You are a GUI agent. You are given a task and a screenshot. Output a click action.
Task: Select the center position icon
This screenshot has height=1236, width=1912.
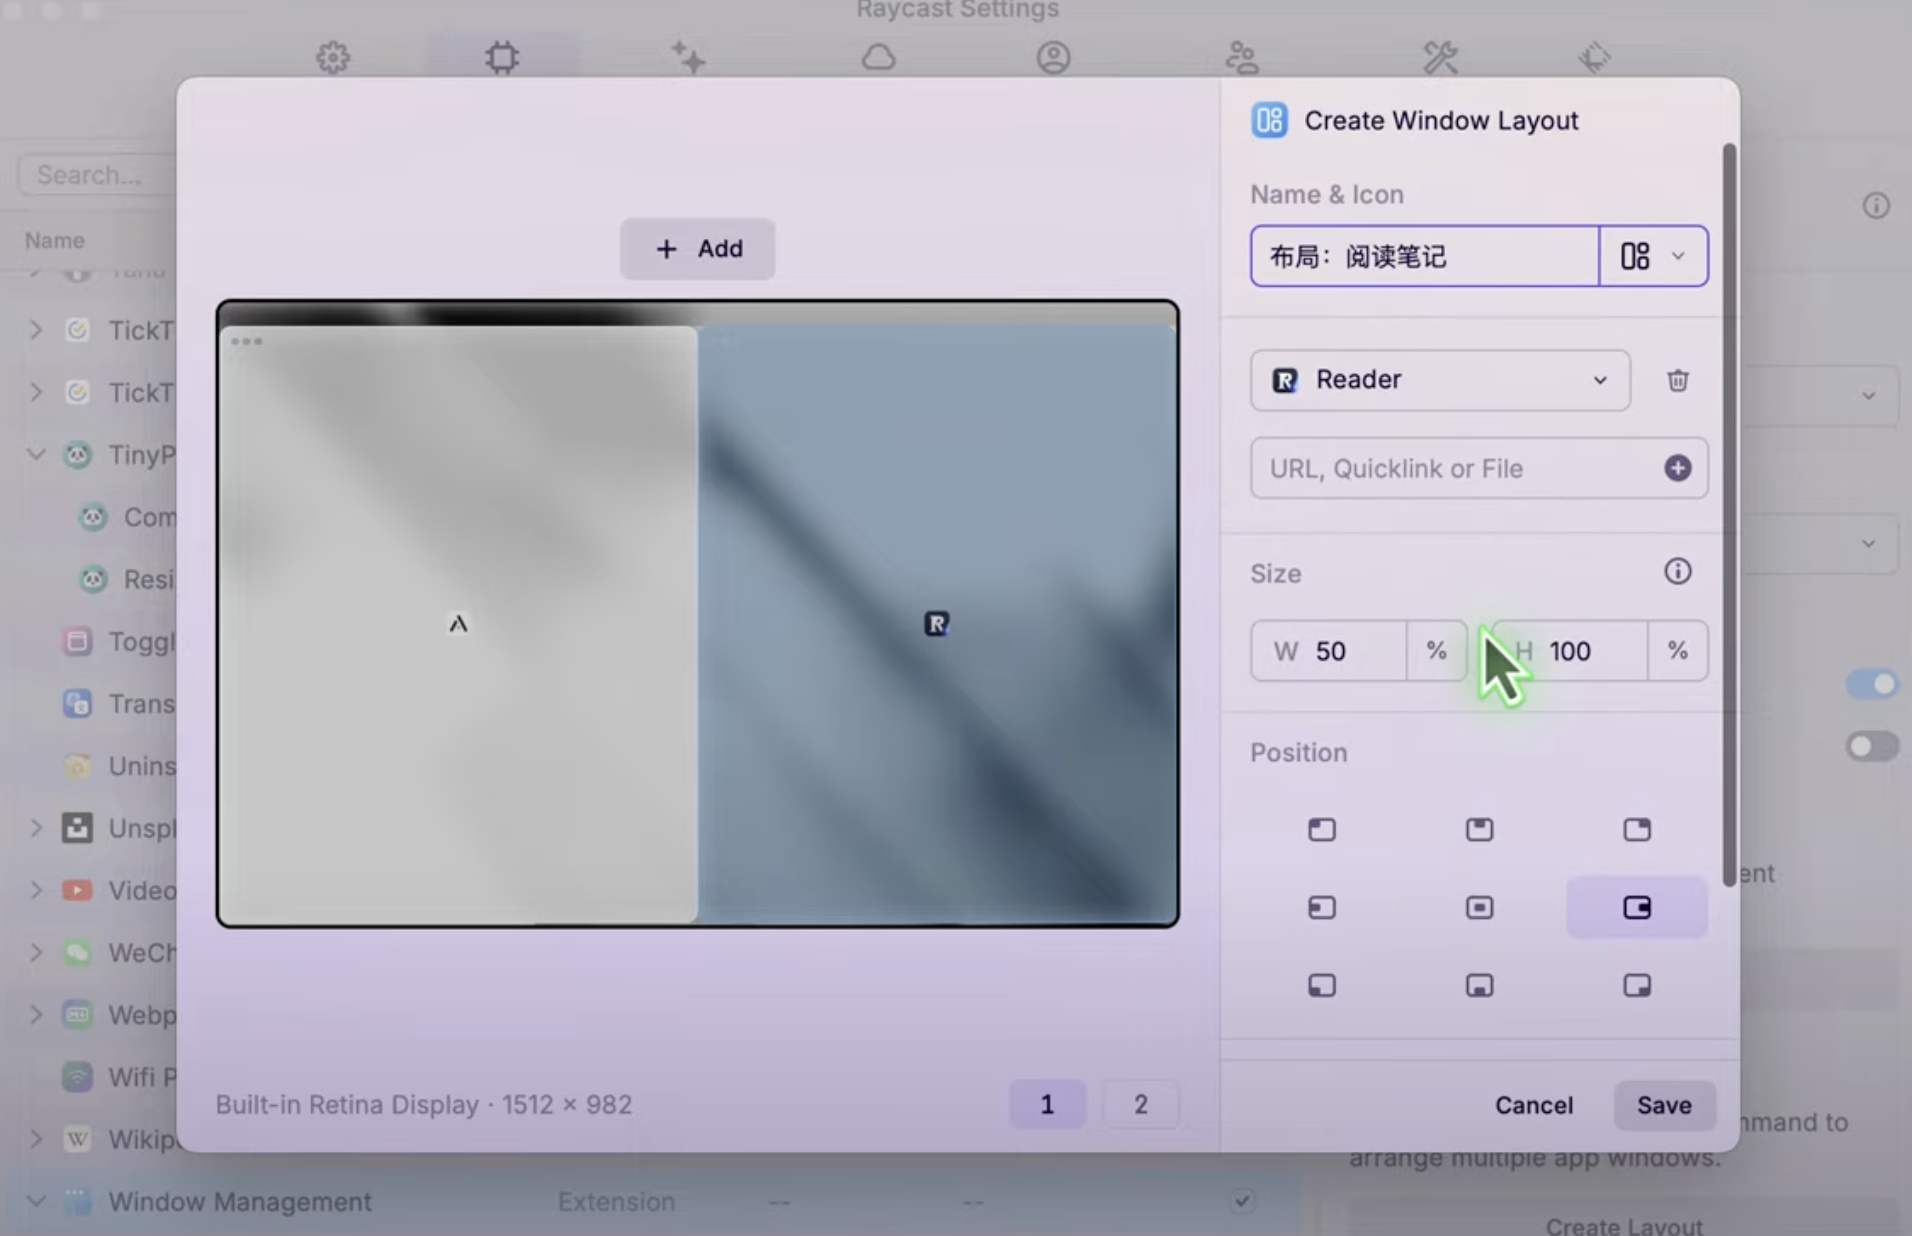1479,908
